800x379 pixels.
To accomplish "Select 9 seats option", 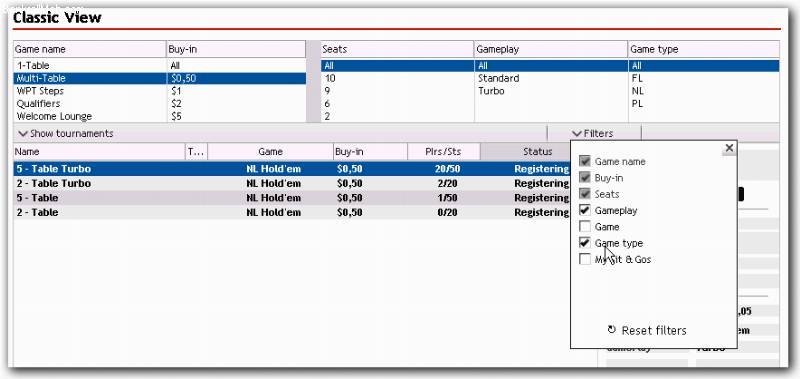I will [x=397, y=91].
